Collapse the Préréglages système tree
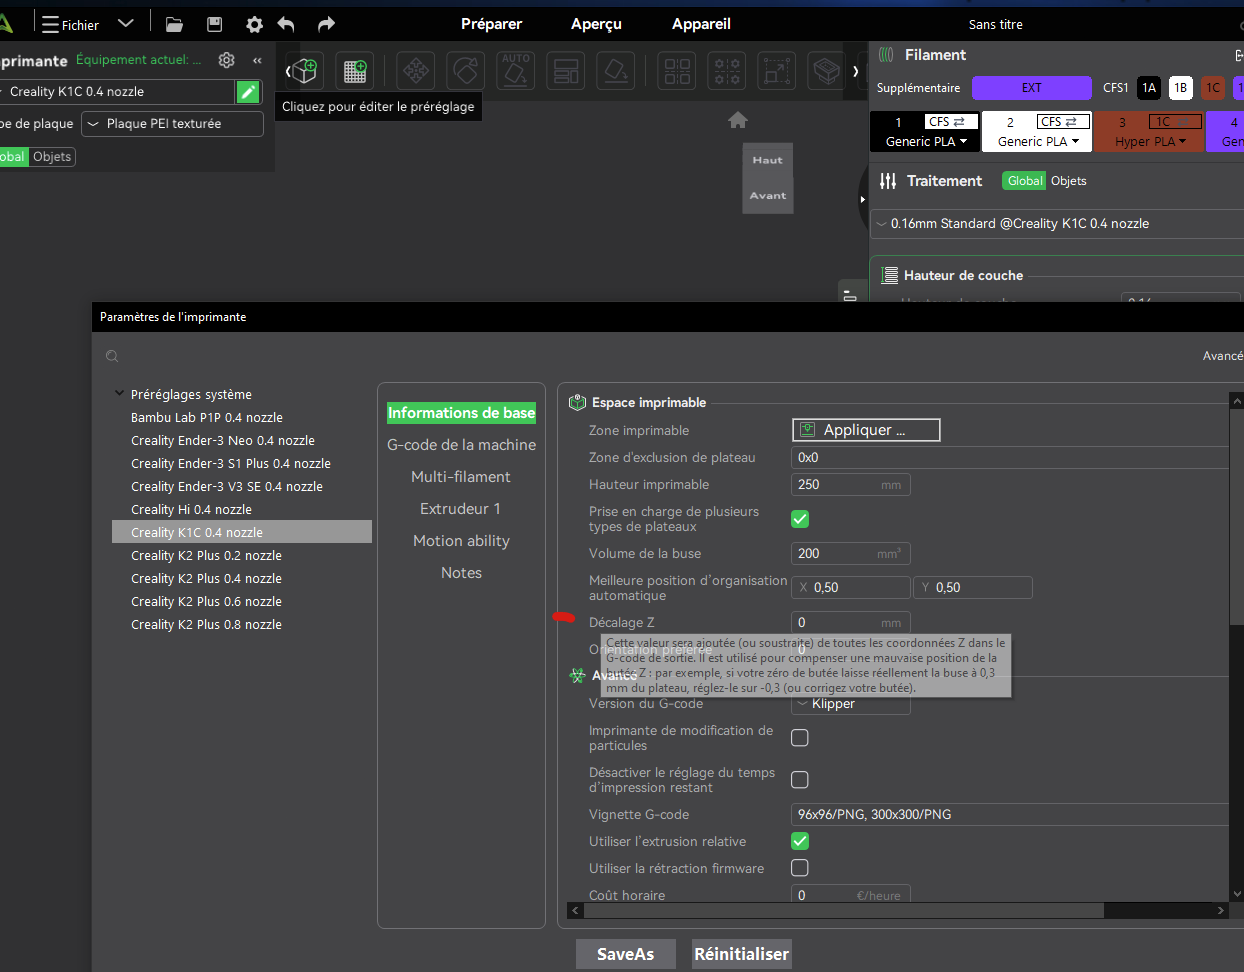Image resolution: width=1244 pixels, height=972 pixels. [120, 394]
